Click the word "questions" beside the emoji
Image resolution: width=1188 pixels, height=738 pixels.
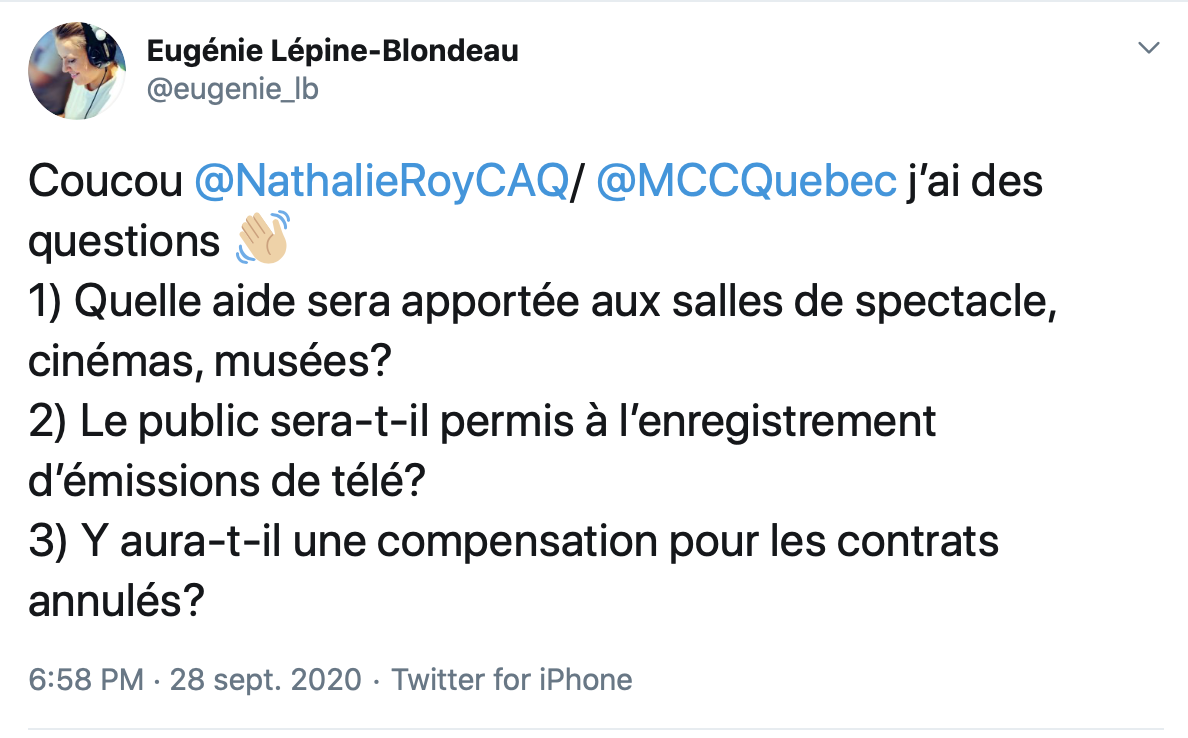[x=124, y=243]
